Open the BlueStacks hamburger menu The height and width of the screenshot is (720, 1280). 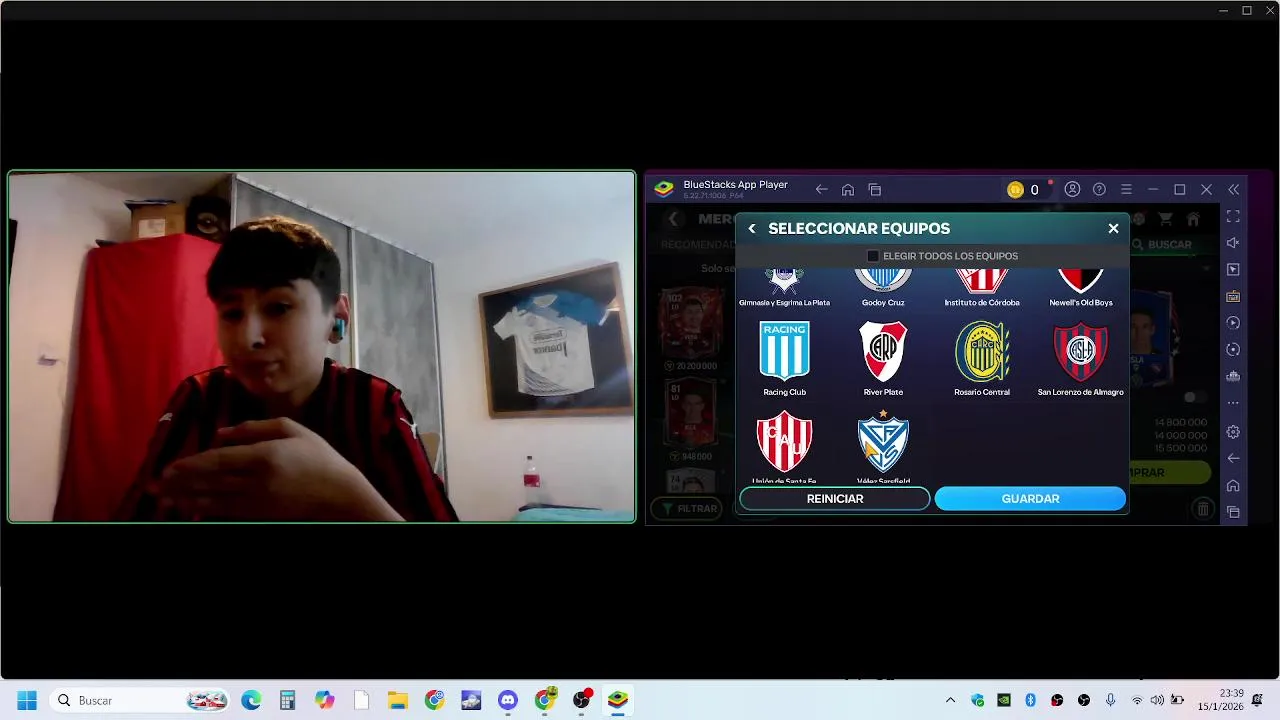(x=1126, y=190)
